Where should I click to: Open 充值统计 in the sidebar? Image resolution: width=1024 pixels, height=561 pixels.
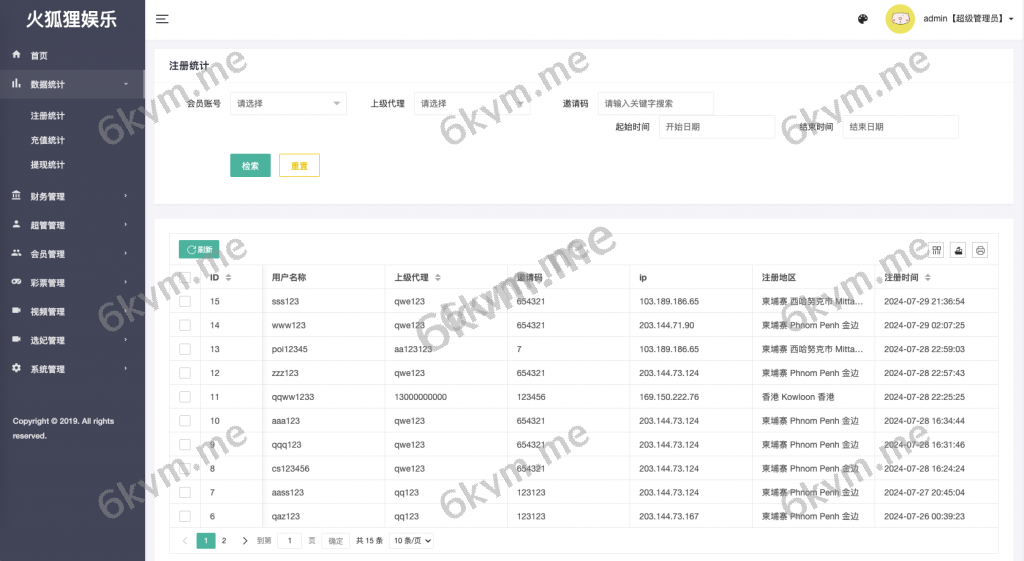(x=48, y=140)
